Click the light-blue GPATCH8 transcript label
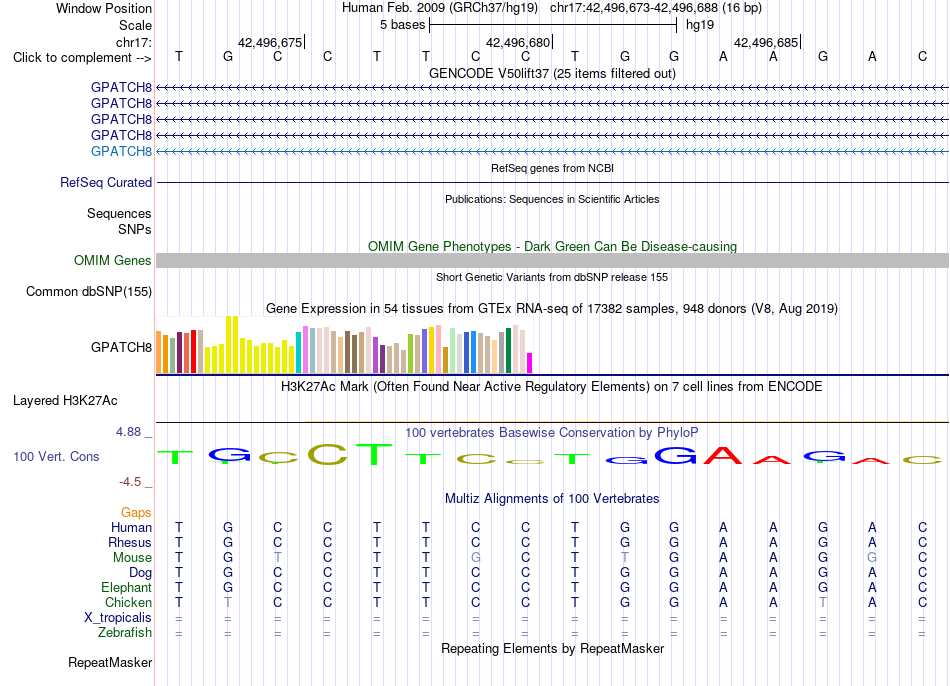 (x=121, y=152)
